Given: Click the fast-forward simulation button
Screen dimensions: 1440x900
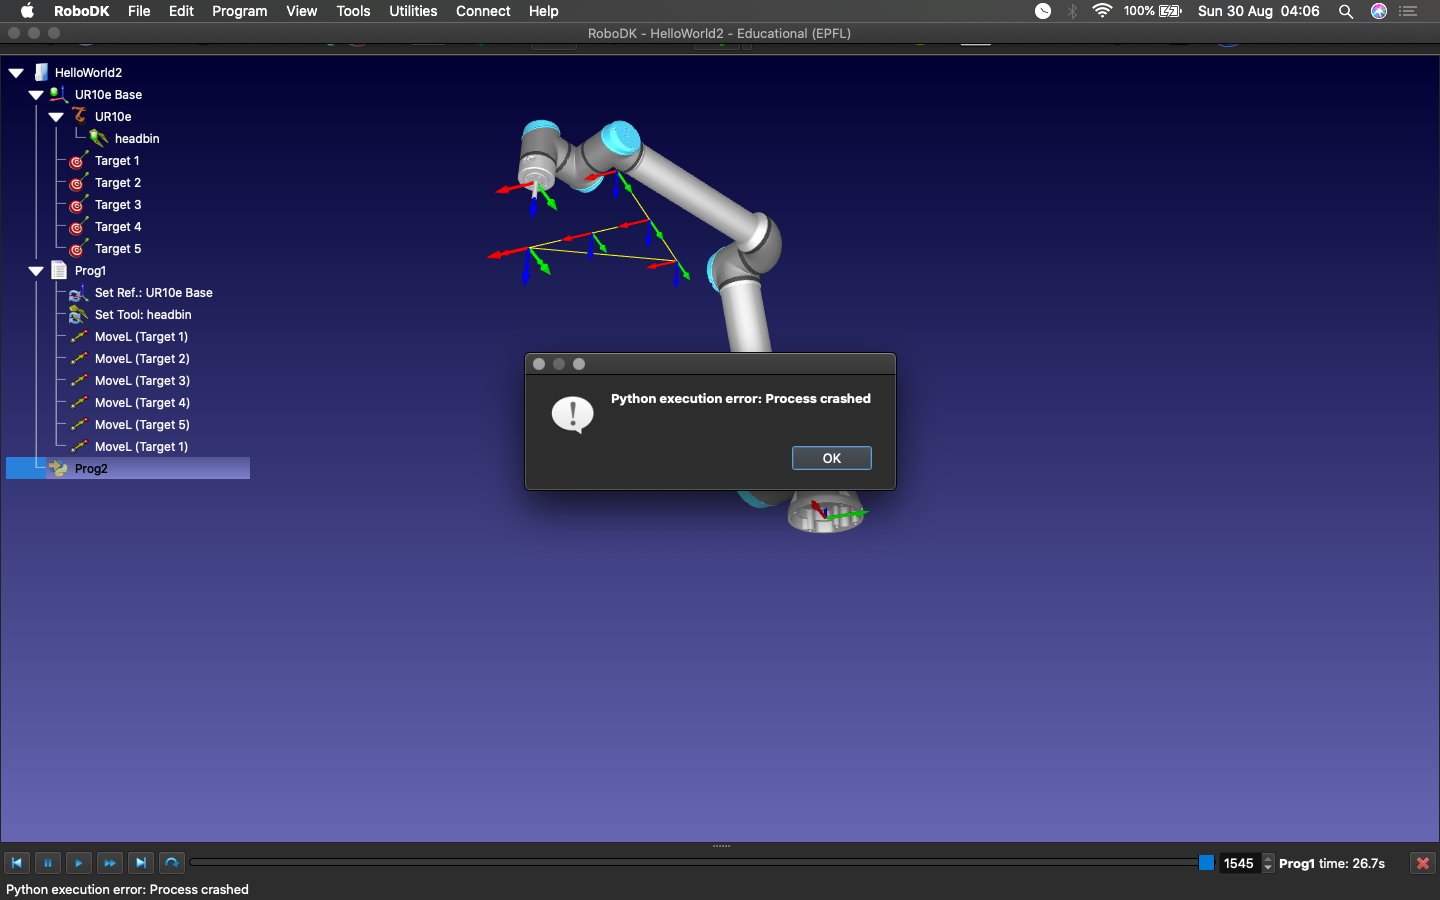Looking at the screenshot, I should 110,863.
